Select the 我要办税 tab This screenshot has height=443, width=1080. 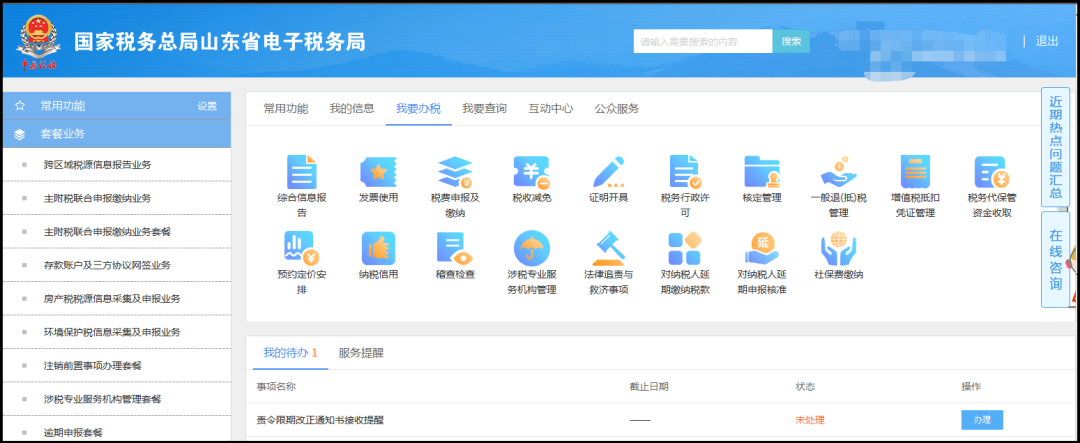[418, 108]
